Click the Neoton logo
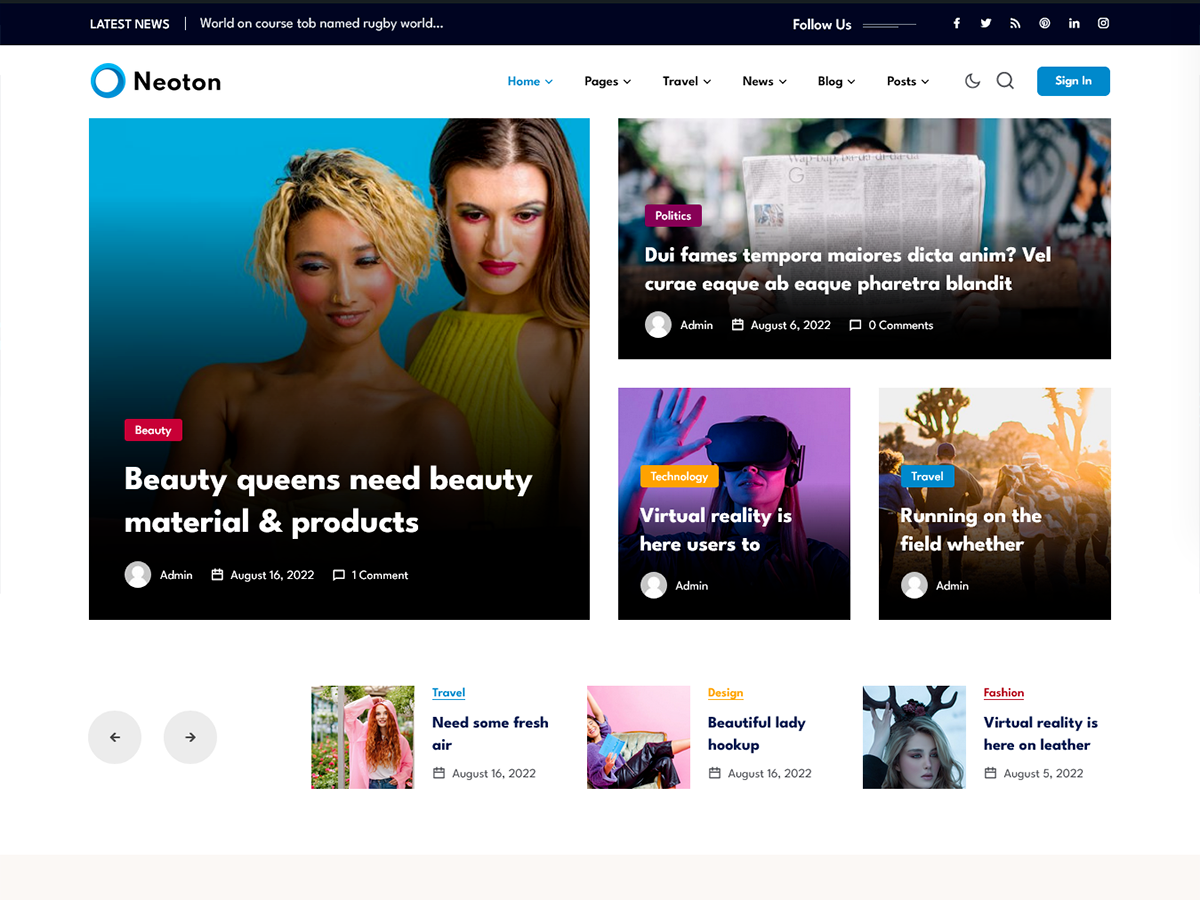The image size is (1200, 900). click(156, 81)
